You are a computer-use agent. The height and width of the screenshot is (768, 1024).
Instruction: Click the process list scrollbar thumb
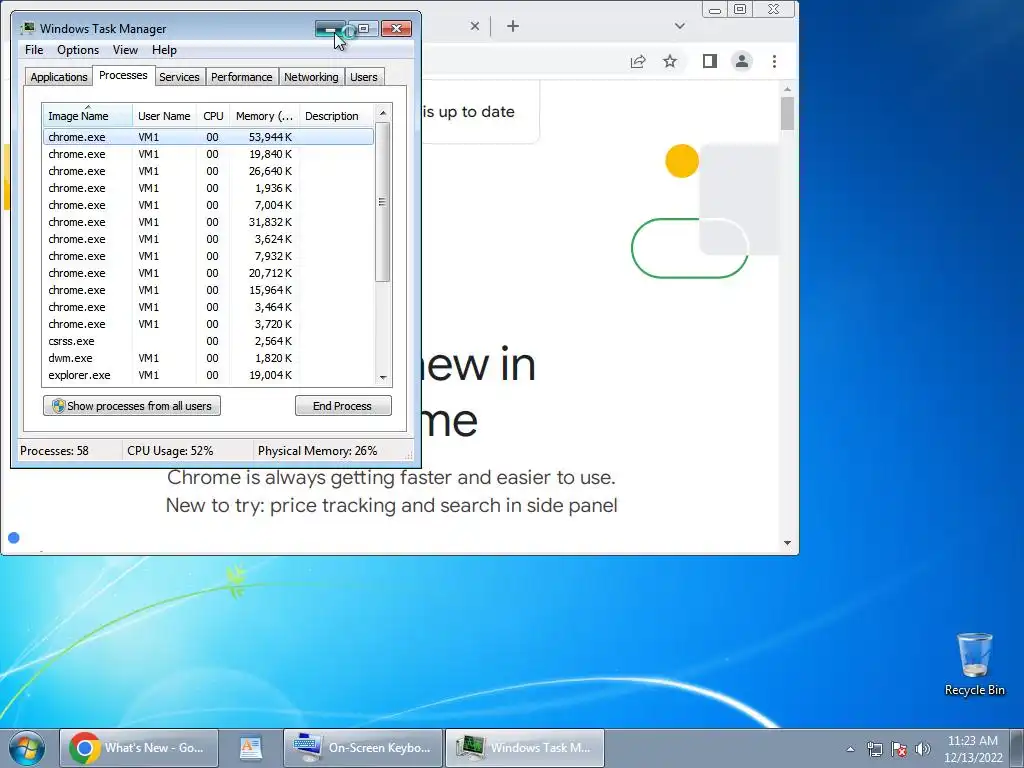(x=383, y=202)
